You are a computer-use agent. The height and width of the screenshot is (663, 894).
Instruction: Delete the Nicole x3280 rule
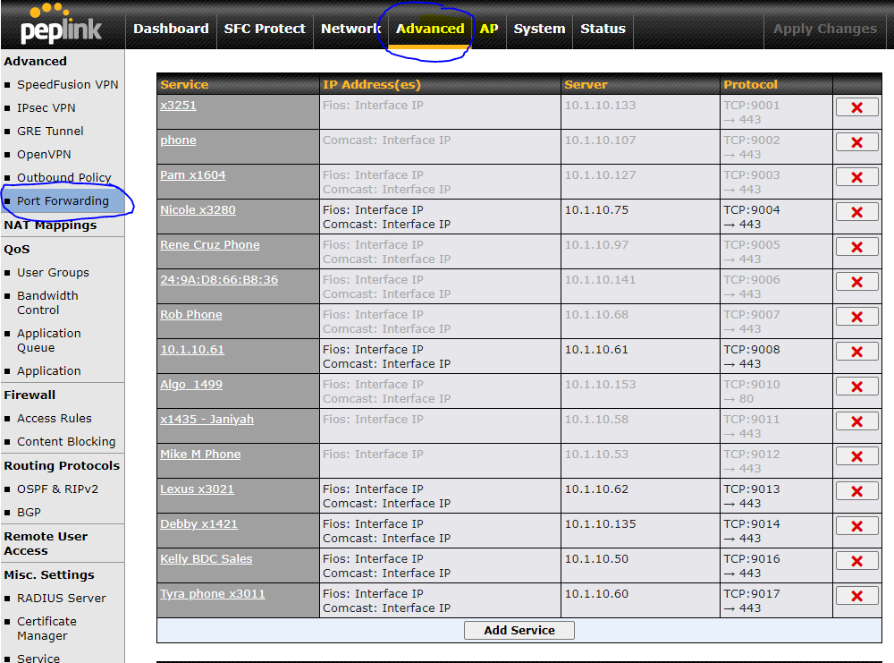click(x=857, y=212)
